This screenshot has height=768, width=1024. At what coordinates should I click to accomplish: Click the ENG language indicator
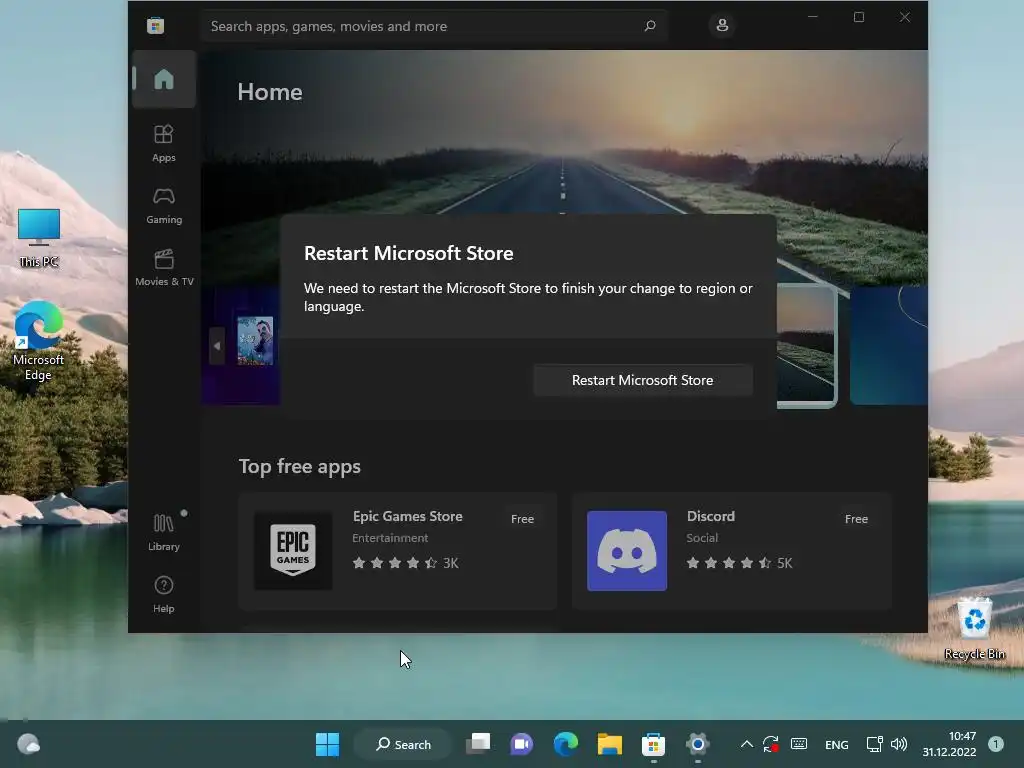[x=837, y=744]
